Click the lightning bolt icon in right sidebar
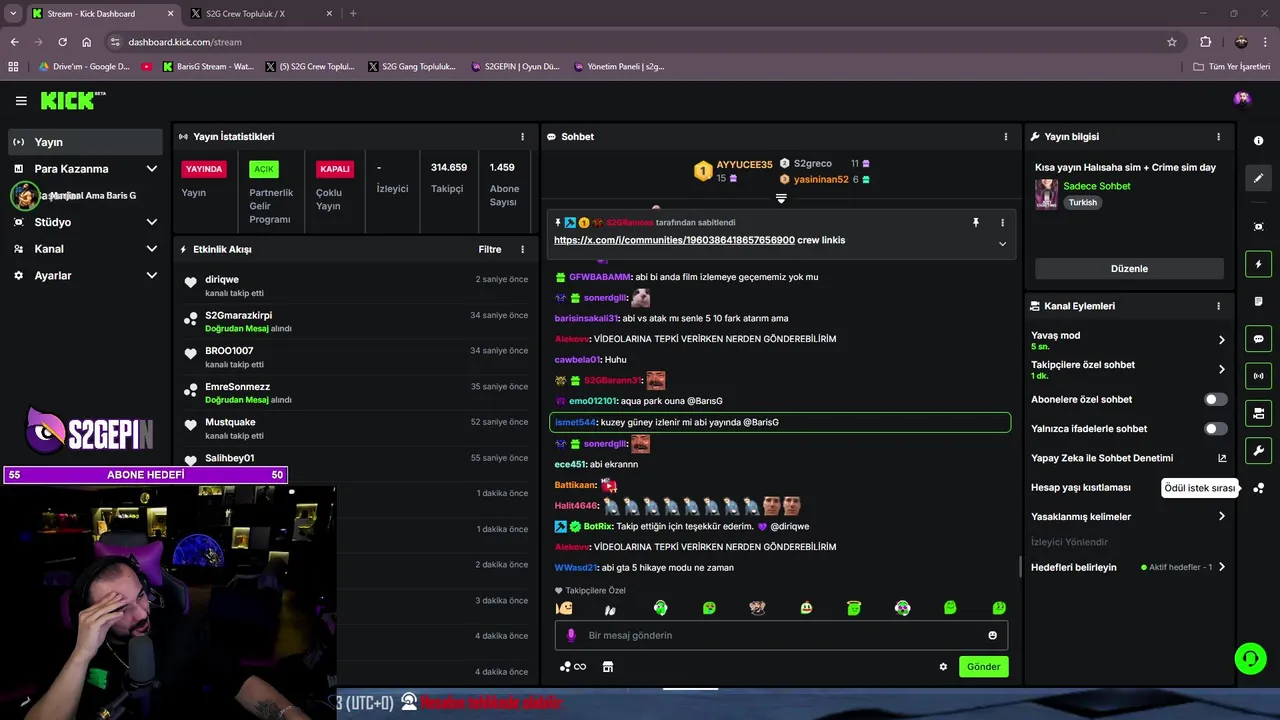Image resolution: width=1280 pixels, height=720 pixels. click(x=1258, y=264)
